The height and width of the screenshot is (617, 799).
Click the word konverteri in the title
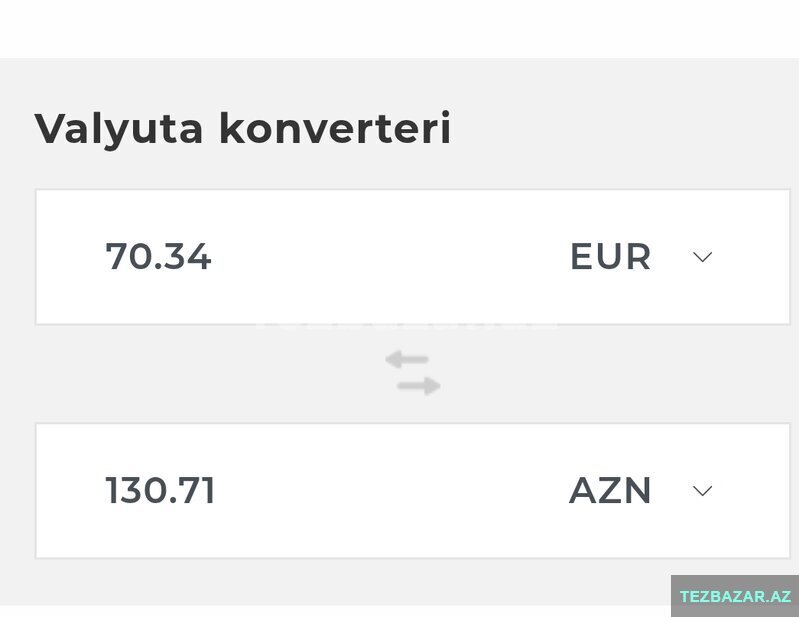tap(335, 128)
